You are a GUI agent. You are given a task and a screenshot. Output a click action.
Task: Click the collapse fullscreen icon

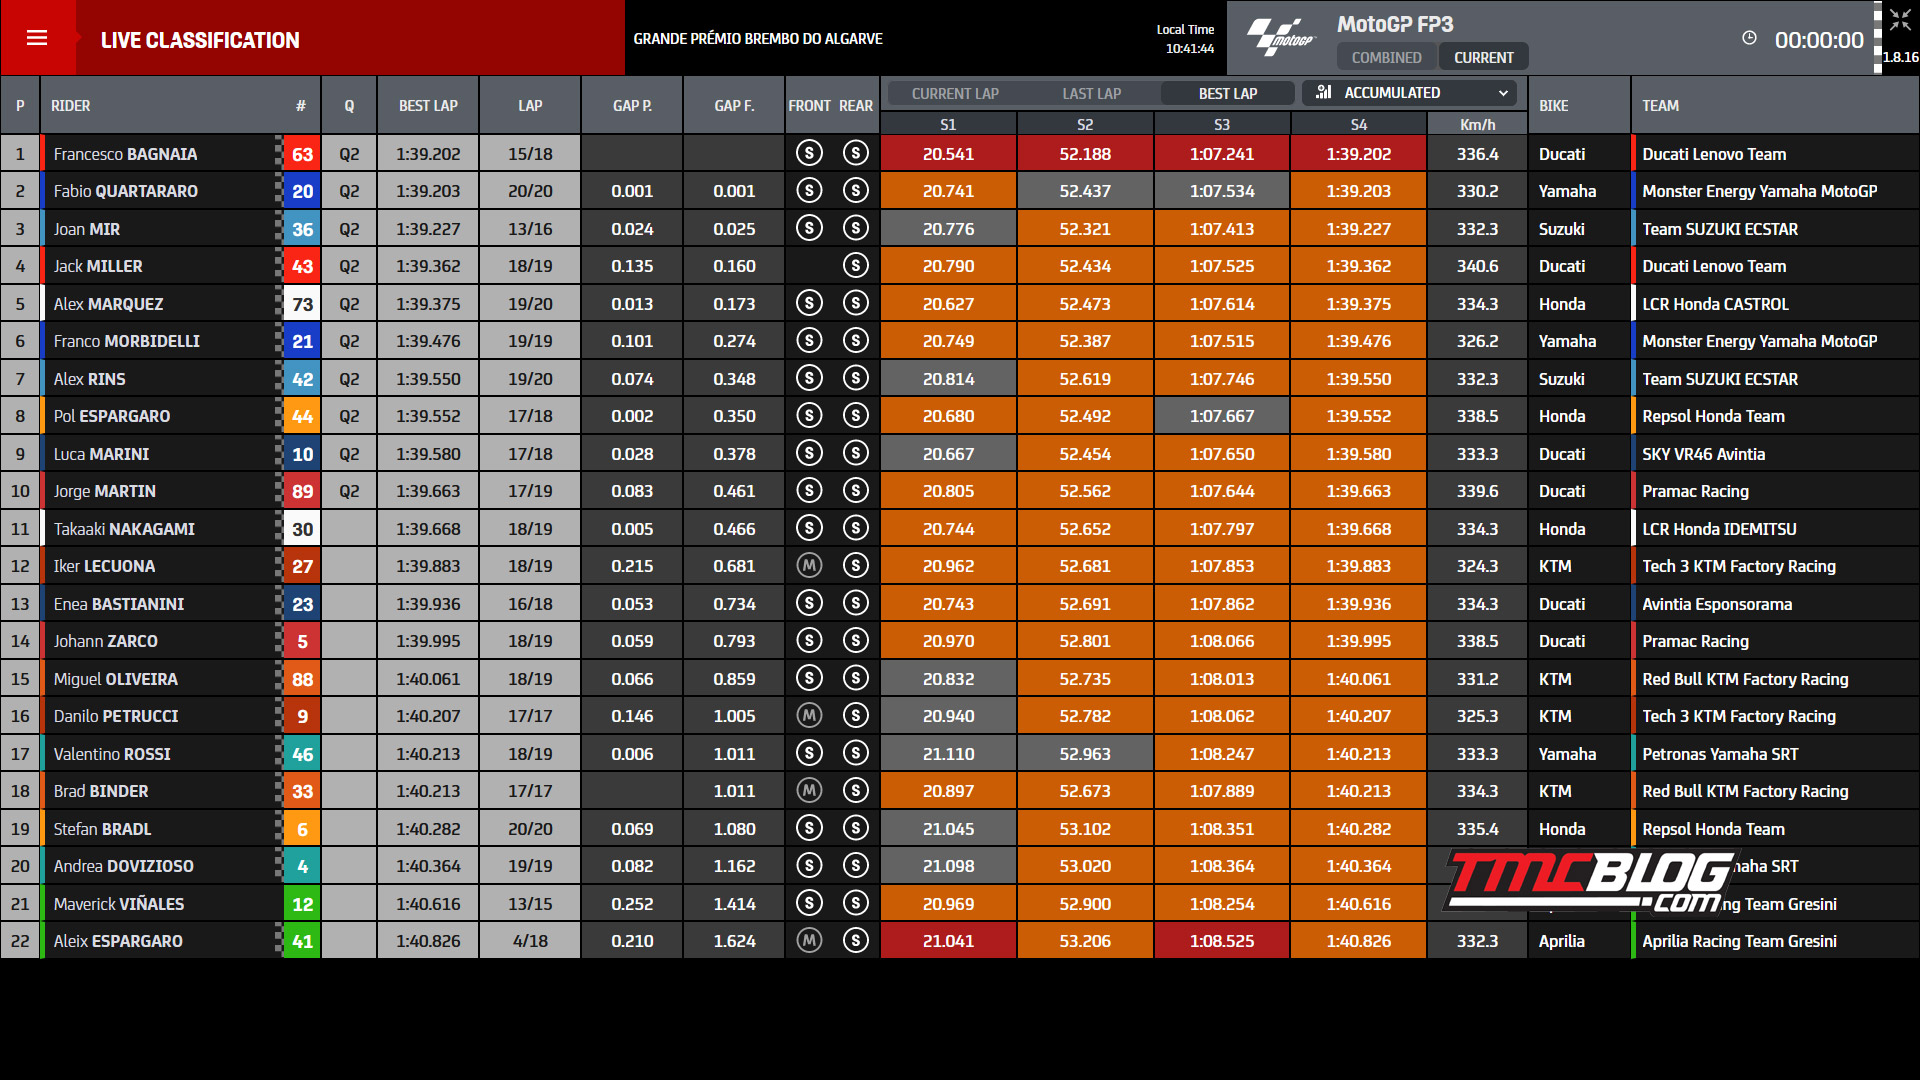click(x=1900, y=20)
